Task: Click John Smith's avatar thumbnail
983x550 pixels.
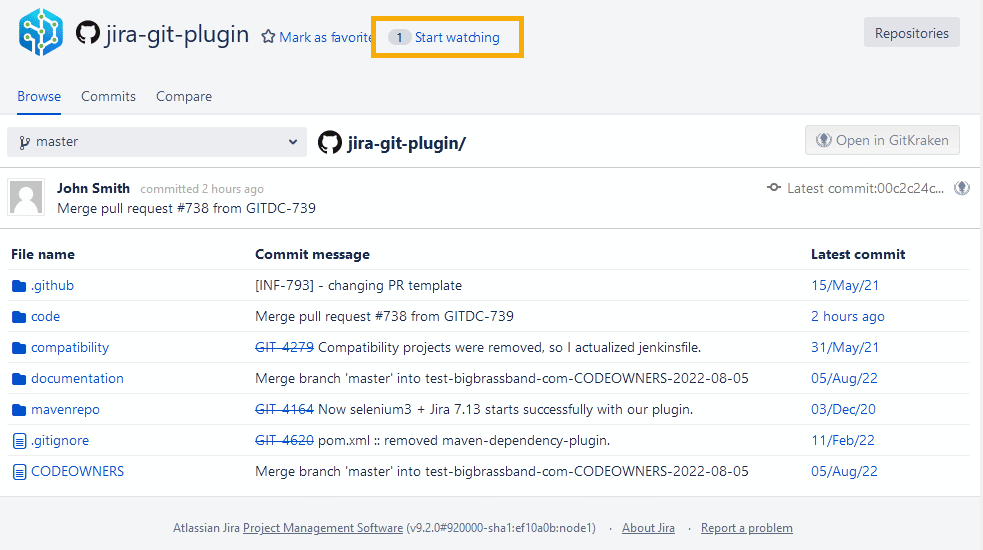Action: 26,197
